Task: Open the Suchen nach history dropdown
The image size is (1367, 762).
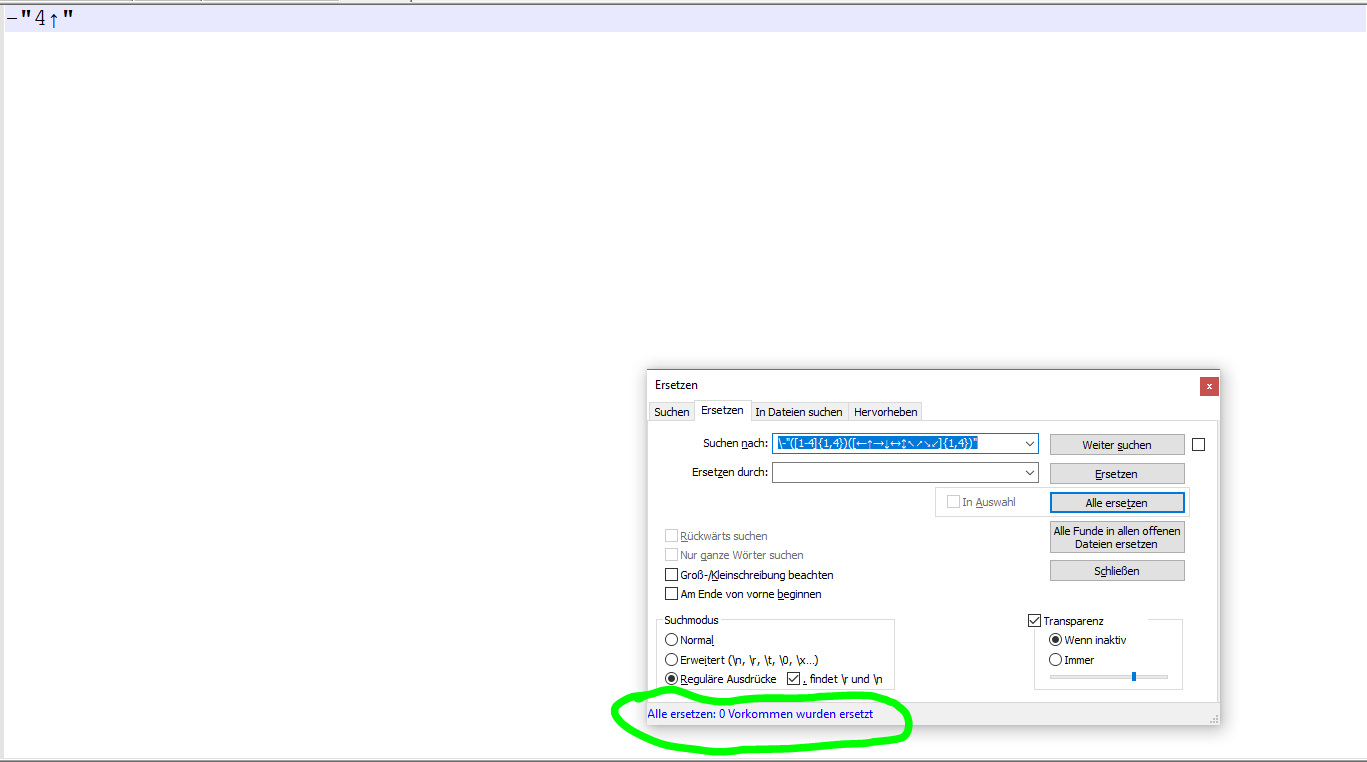Action: [1028, 443]
